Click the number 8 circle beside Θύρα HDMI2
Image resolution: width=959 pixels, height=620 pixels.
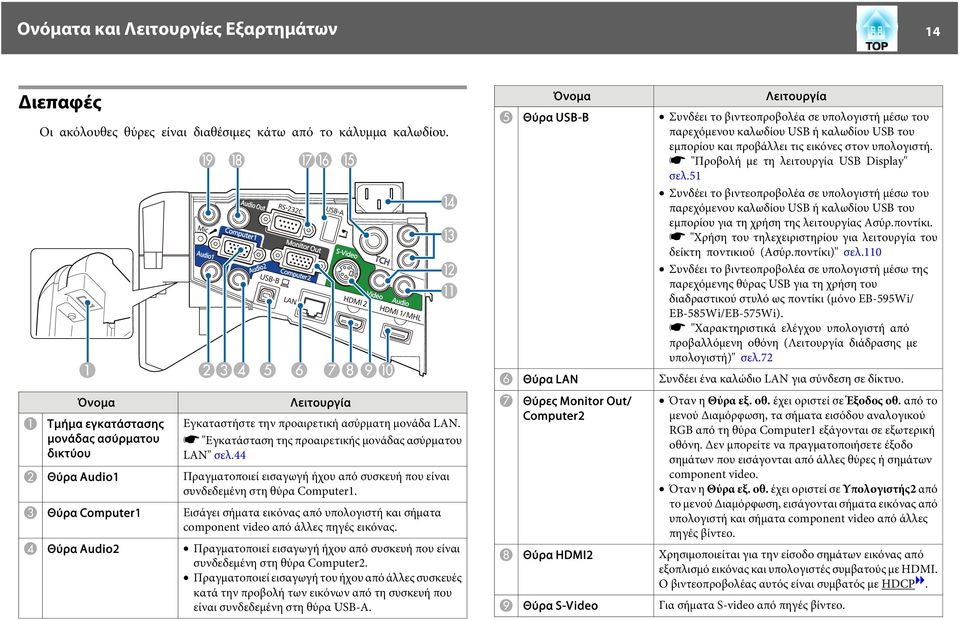coord(506,555)
